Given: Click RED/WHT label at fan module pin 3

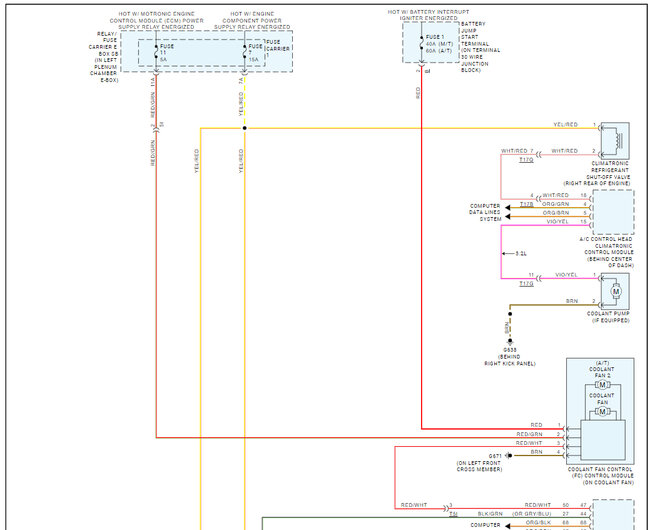Looking at the screenshot, I should [x=529, y=443].
